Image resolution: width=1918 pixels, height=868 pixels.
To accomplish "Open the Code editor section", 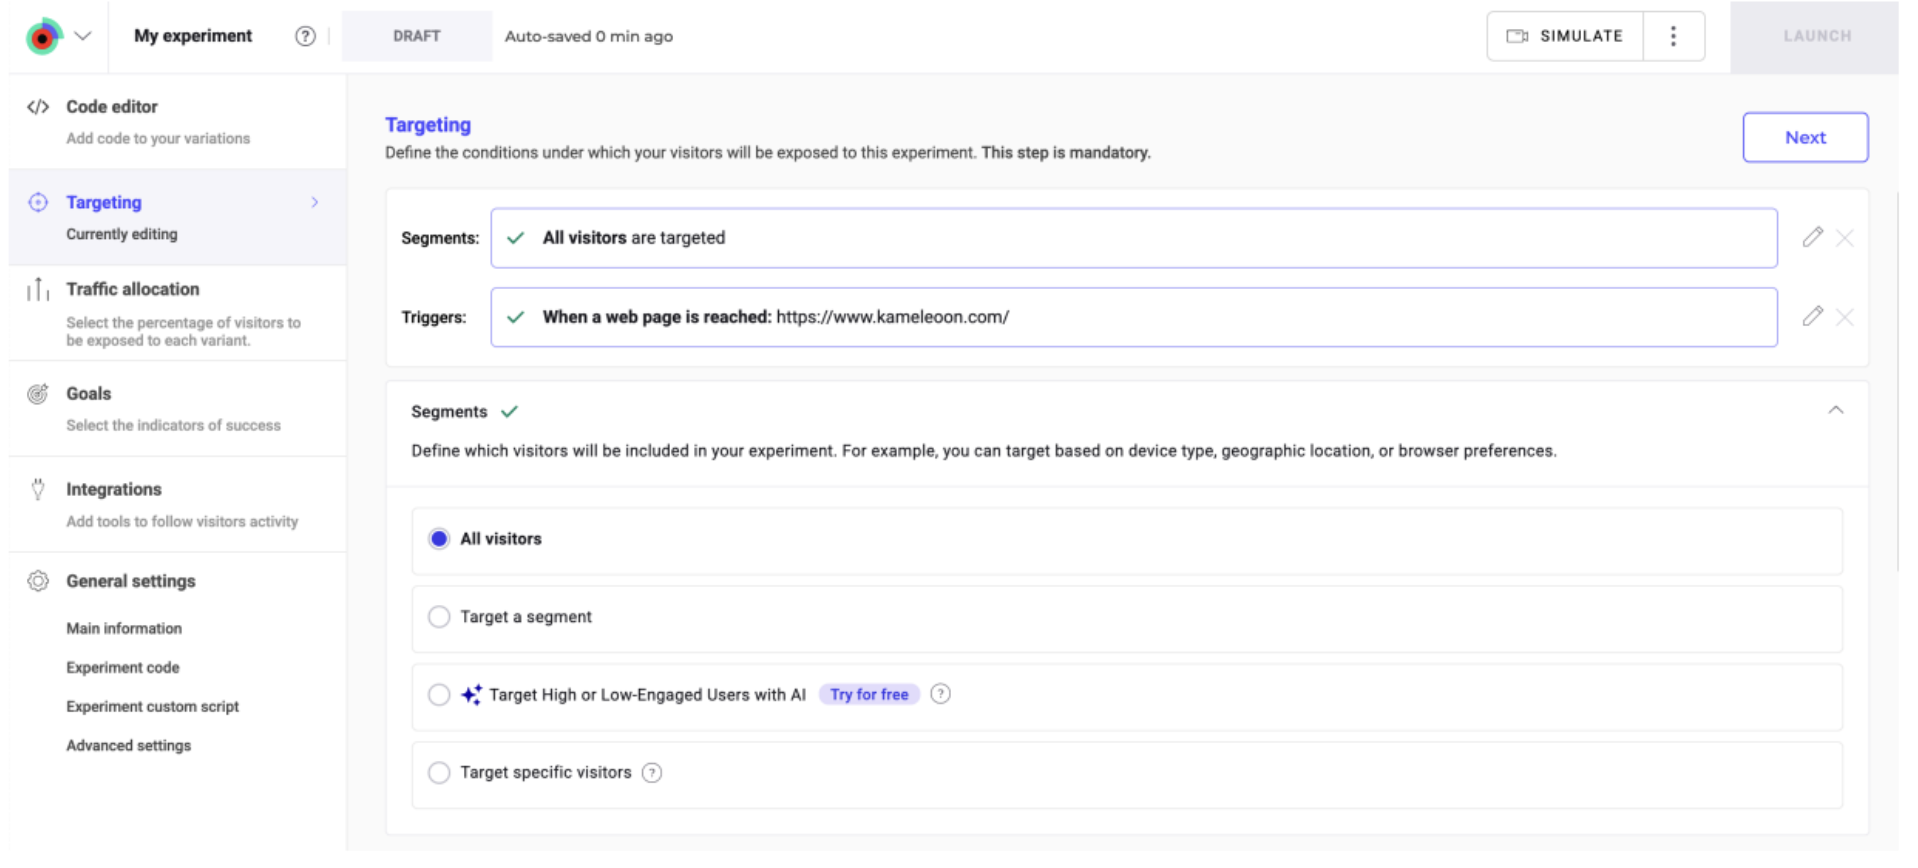I will tap(178, 121).
